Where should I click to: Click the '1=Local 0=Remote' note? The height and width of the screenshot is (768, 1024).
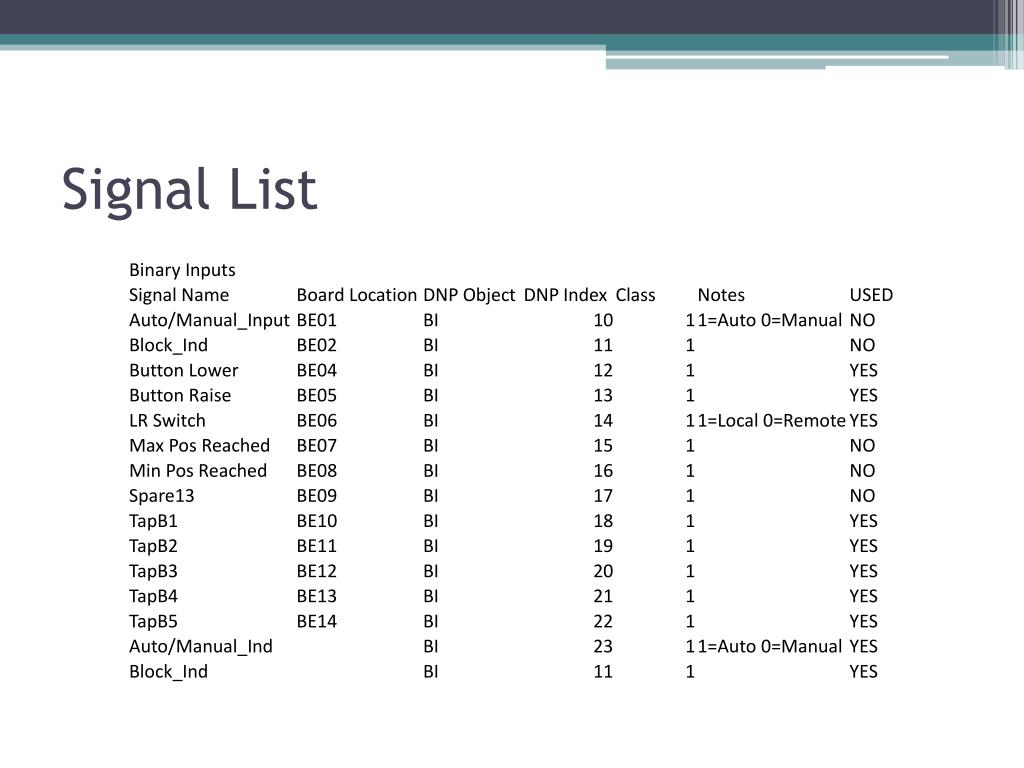(771, 421)
